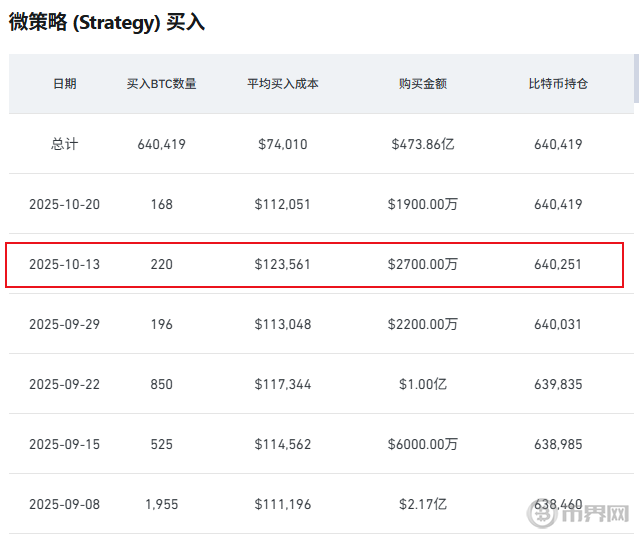Click the 2025-09-15 date cell

[64, 444]
